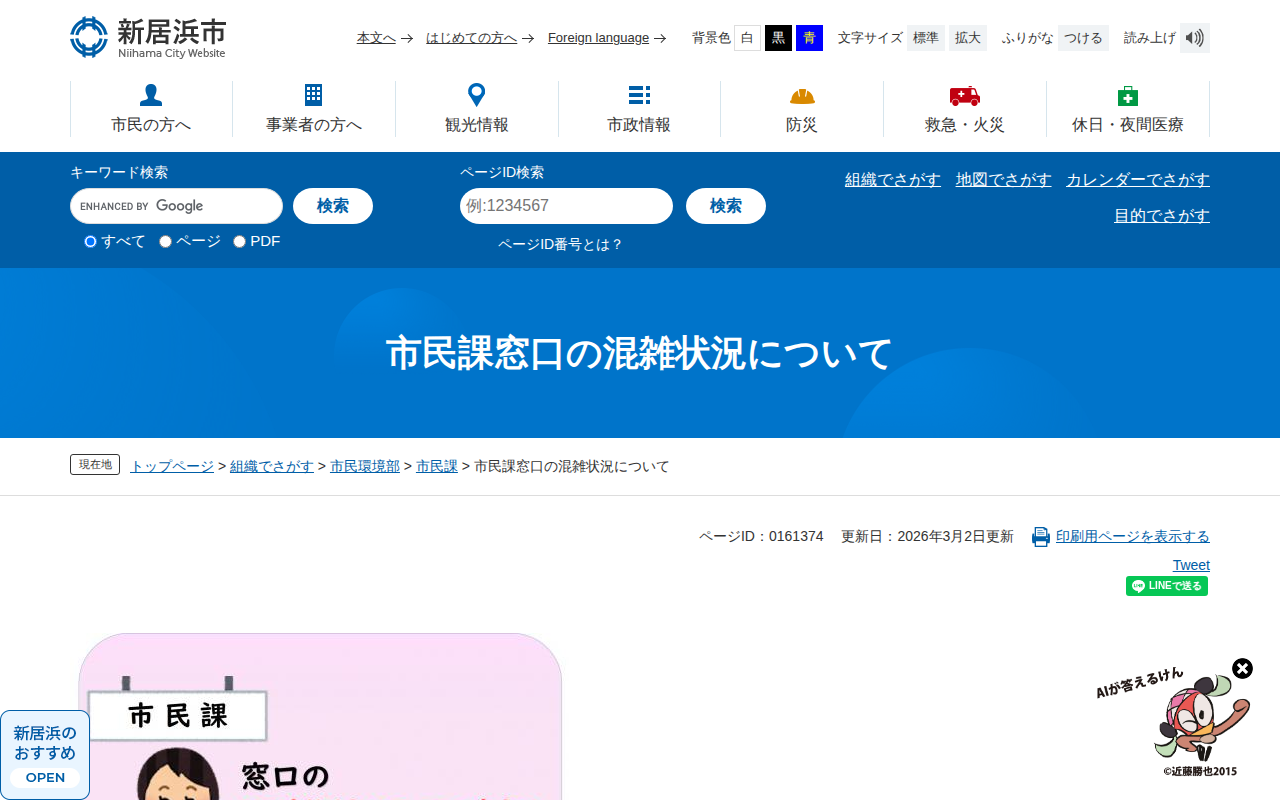Click the speaker read-aloud icon
The width and height of the screenshot is (1280, 800).
(x=1195, y=38)
